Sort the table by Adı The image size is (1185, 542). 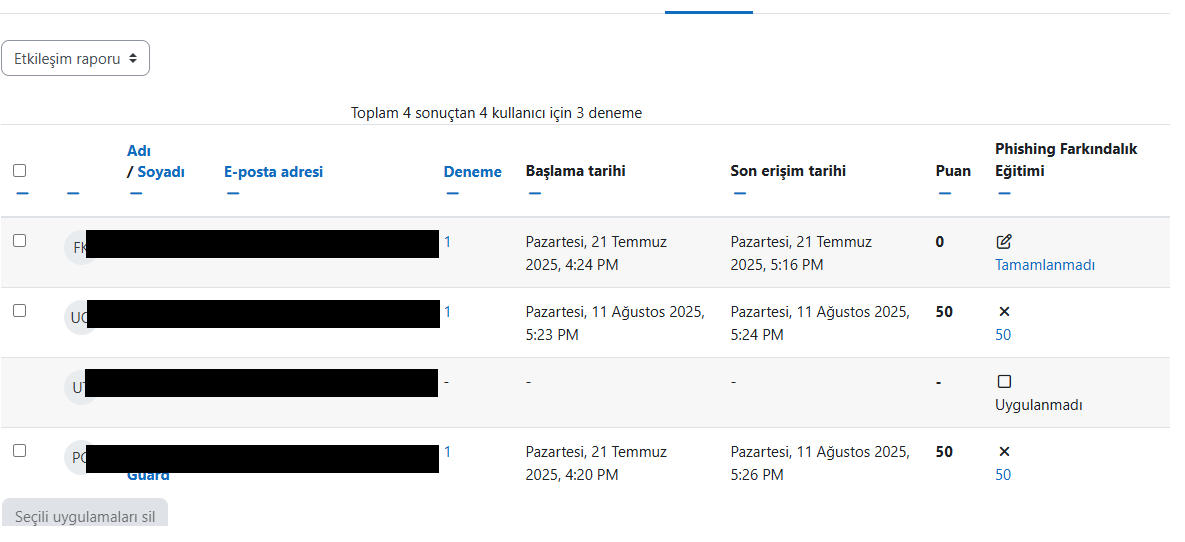point(138,151)
